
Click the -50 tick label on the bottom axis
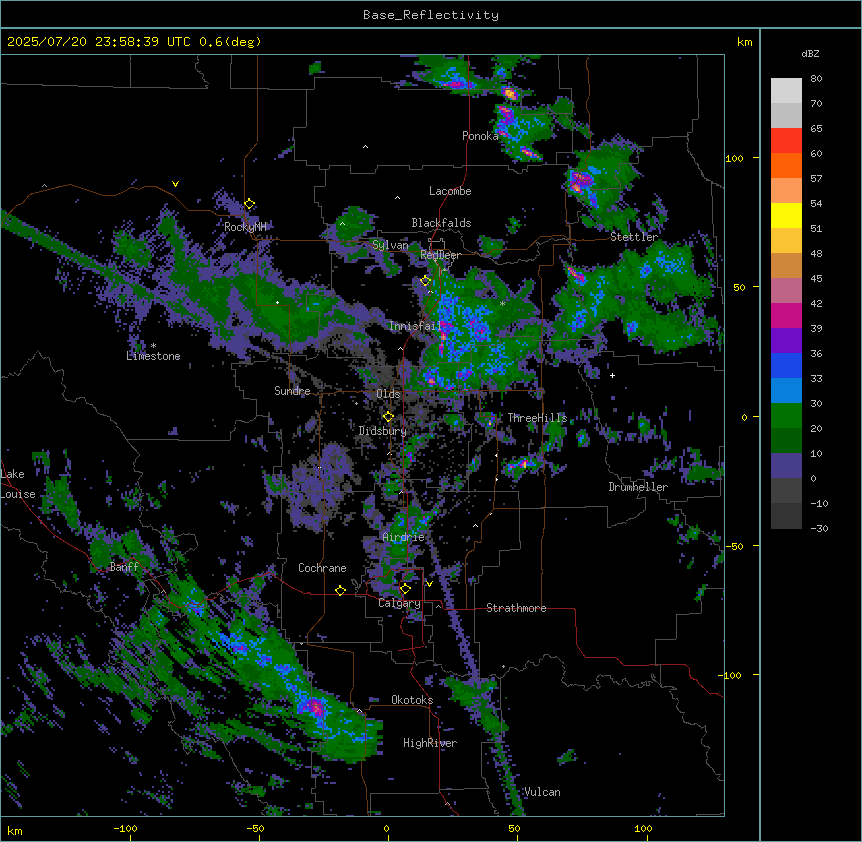[x=255, y=828]
